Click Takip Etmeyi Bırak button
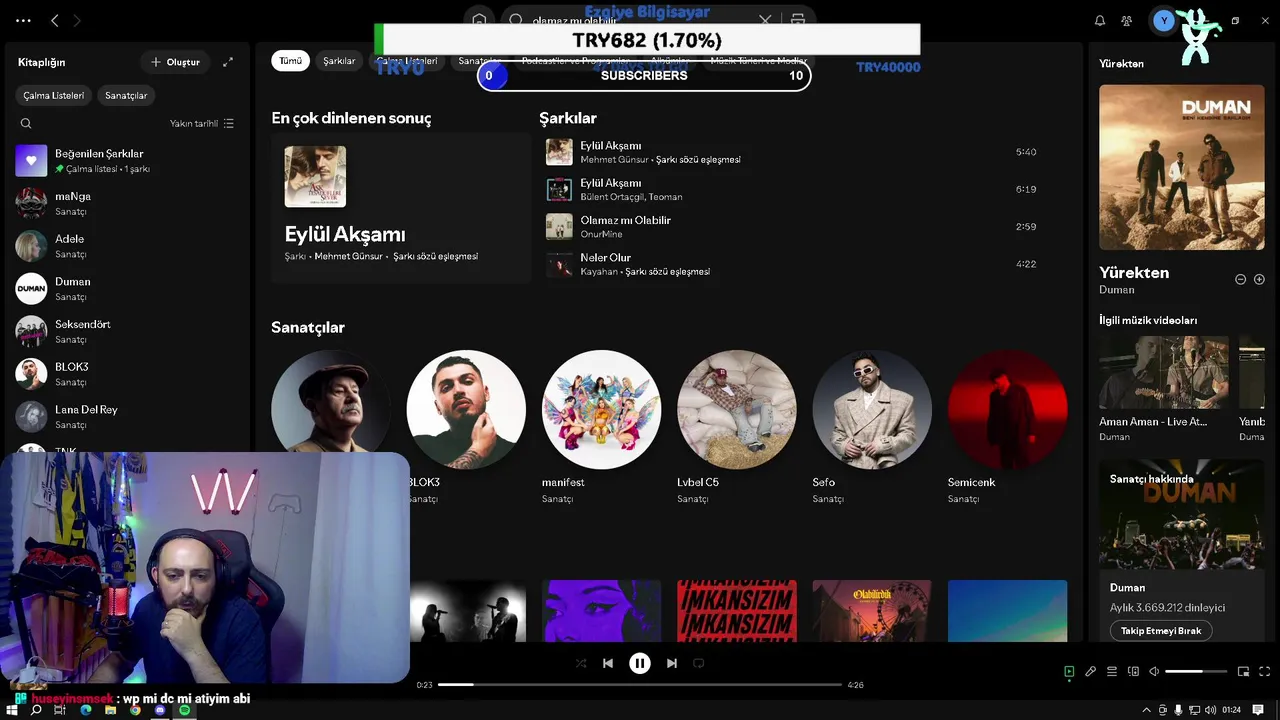This screenshot has width=1280, height=720. point(1161,631)
